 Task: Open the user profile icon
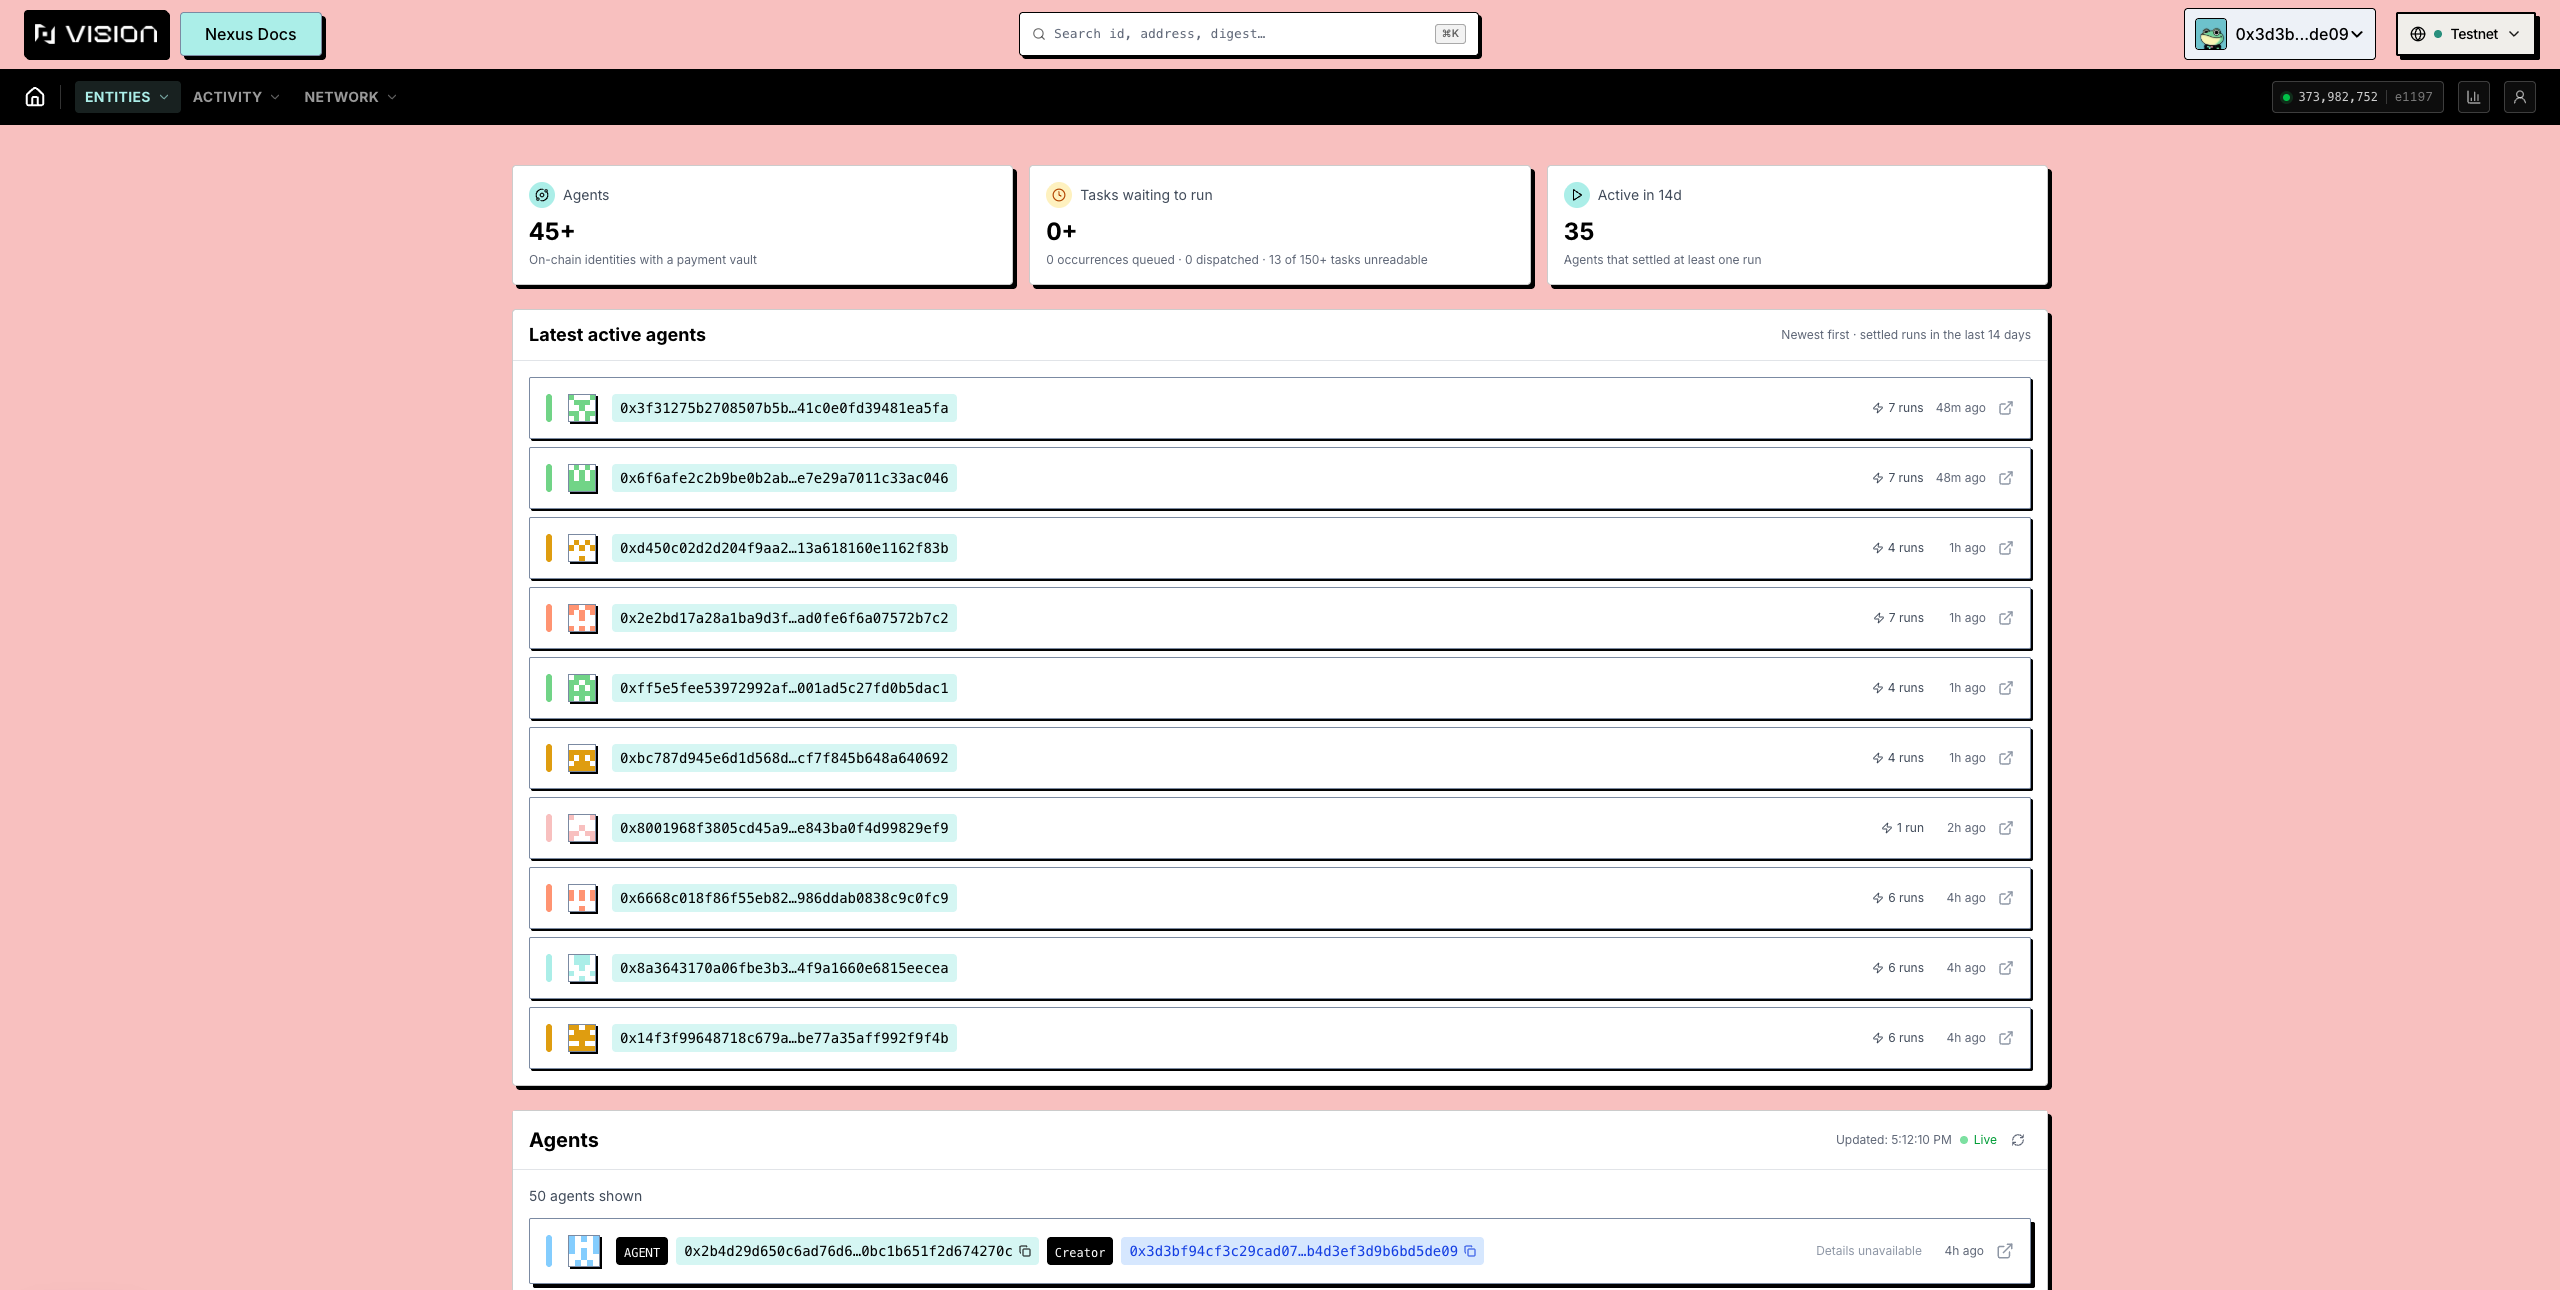point(2519,97)
